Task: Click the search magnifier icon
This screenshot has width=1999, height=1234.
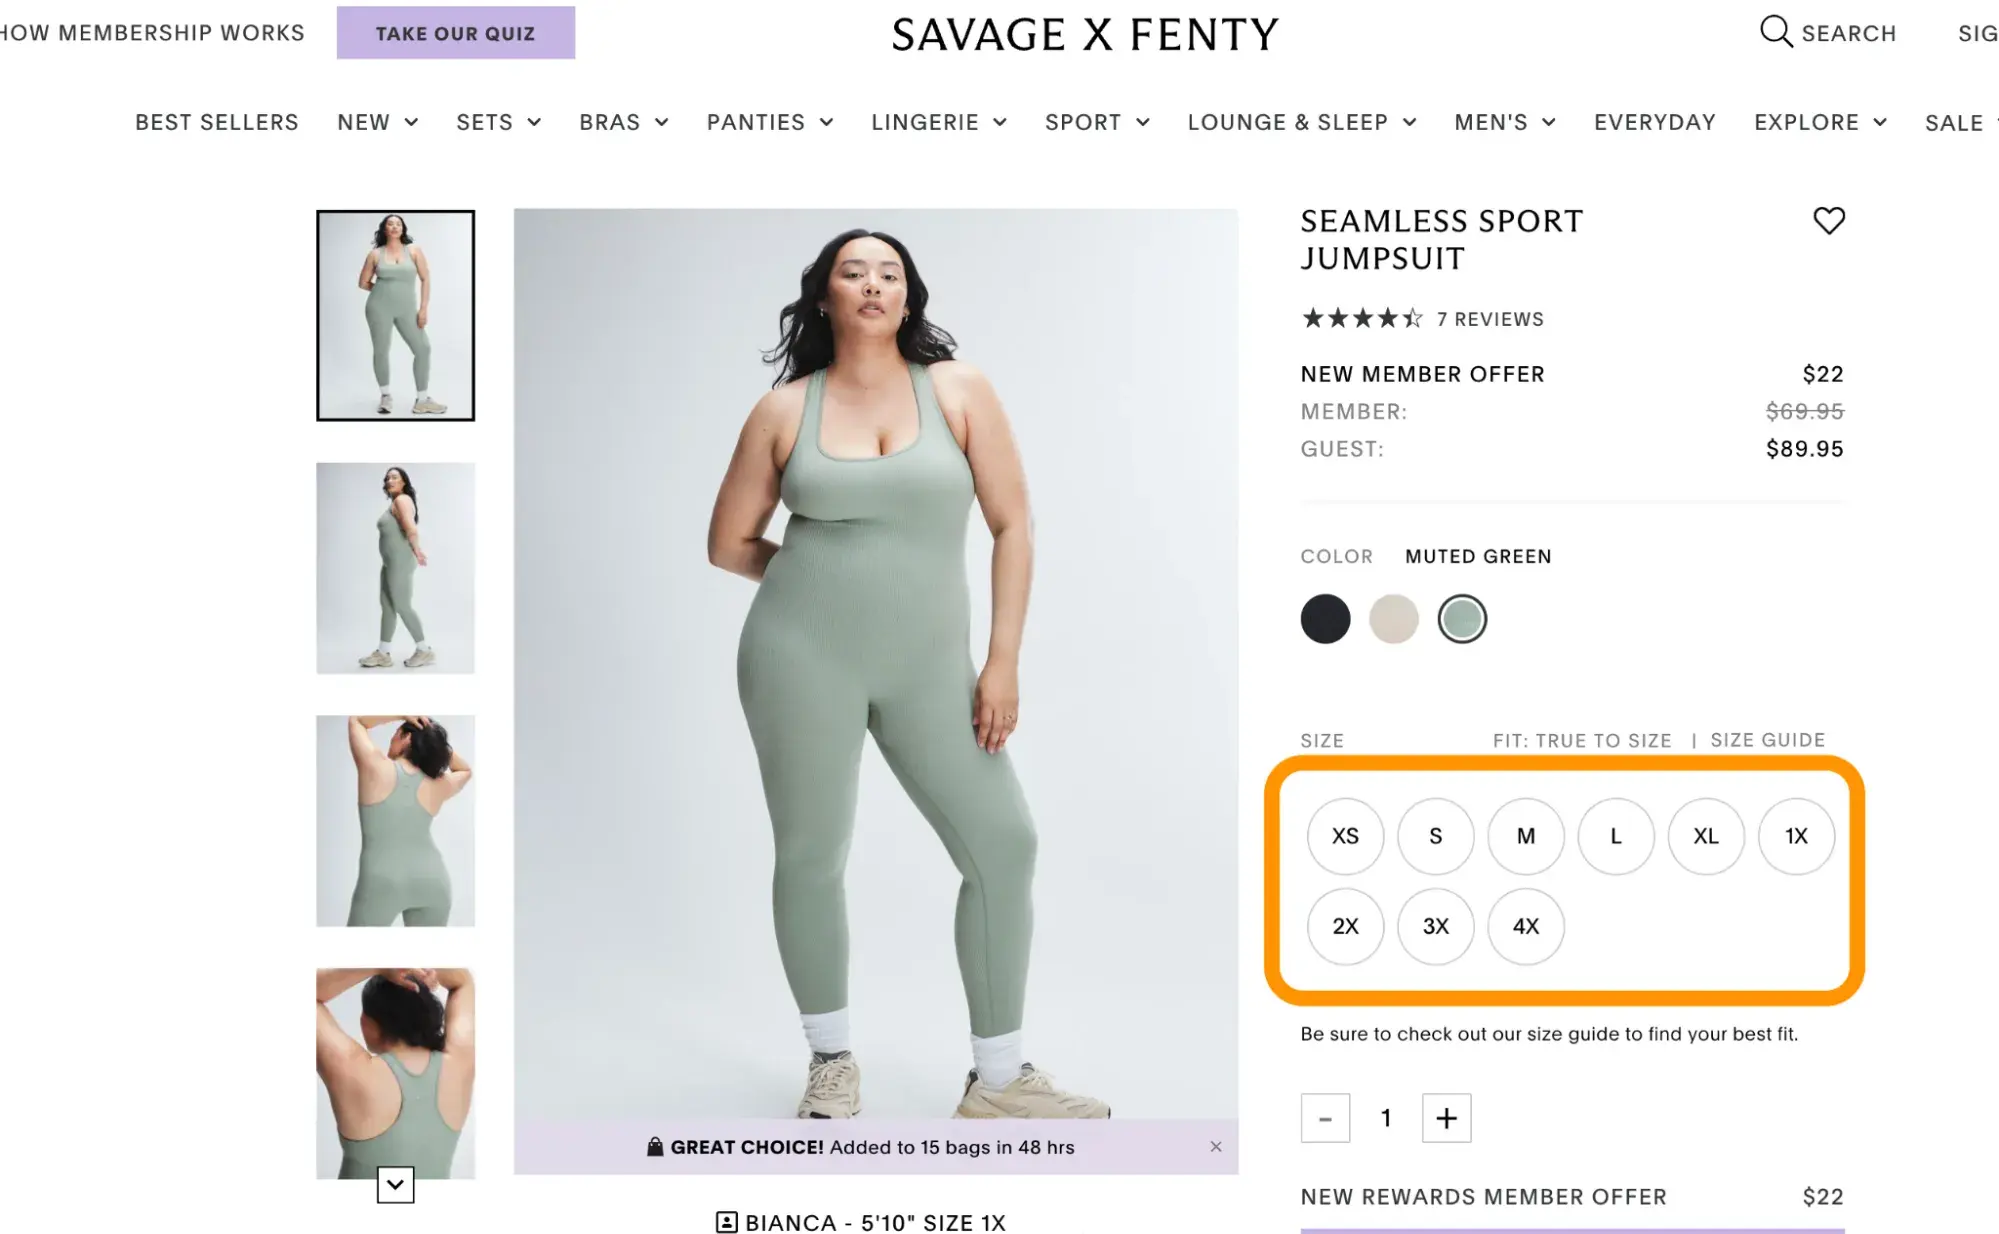Action: point(1775,32)
